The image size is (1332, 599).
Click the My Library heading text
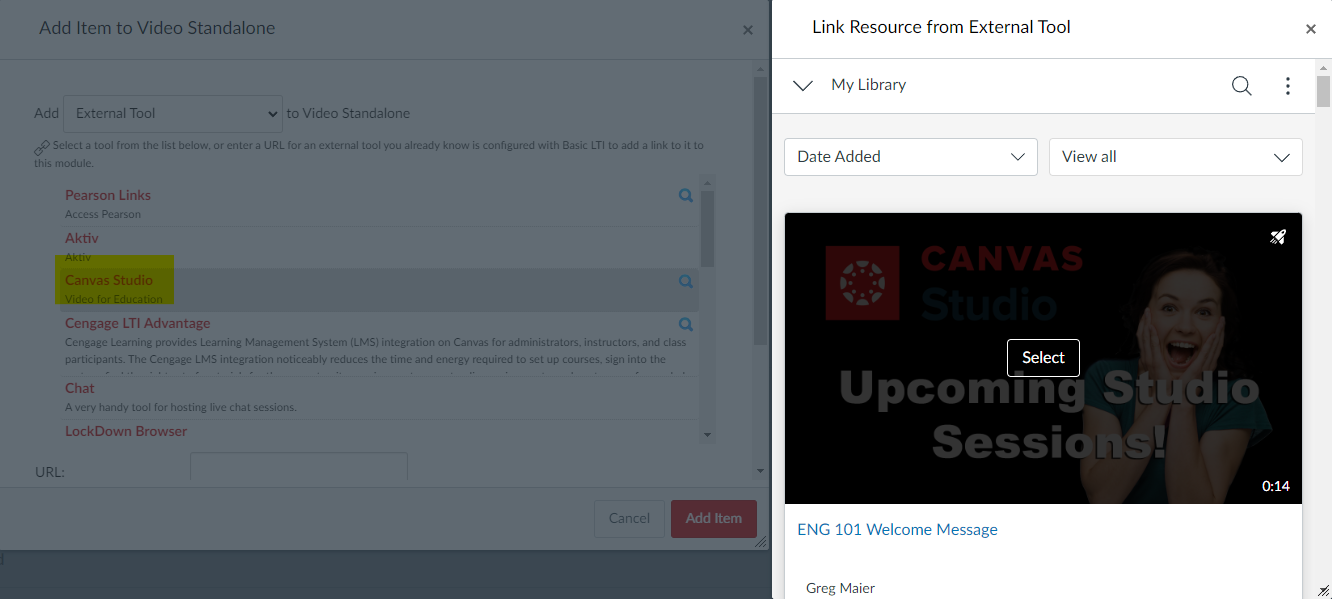(869, 85)
